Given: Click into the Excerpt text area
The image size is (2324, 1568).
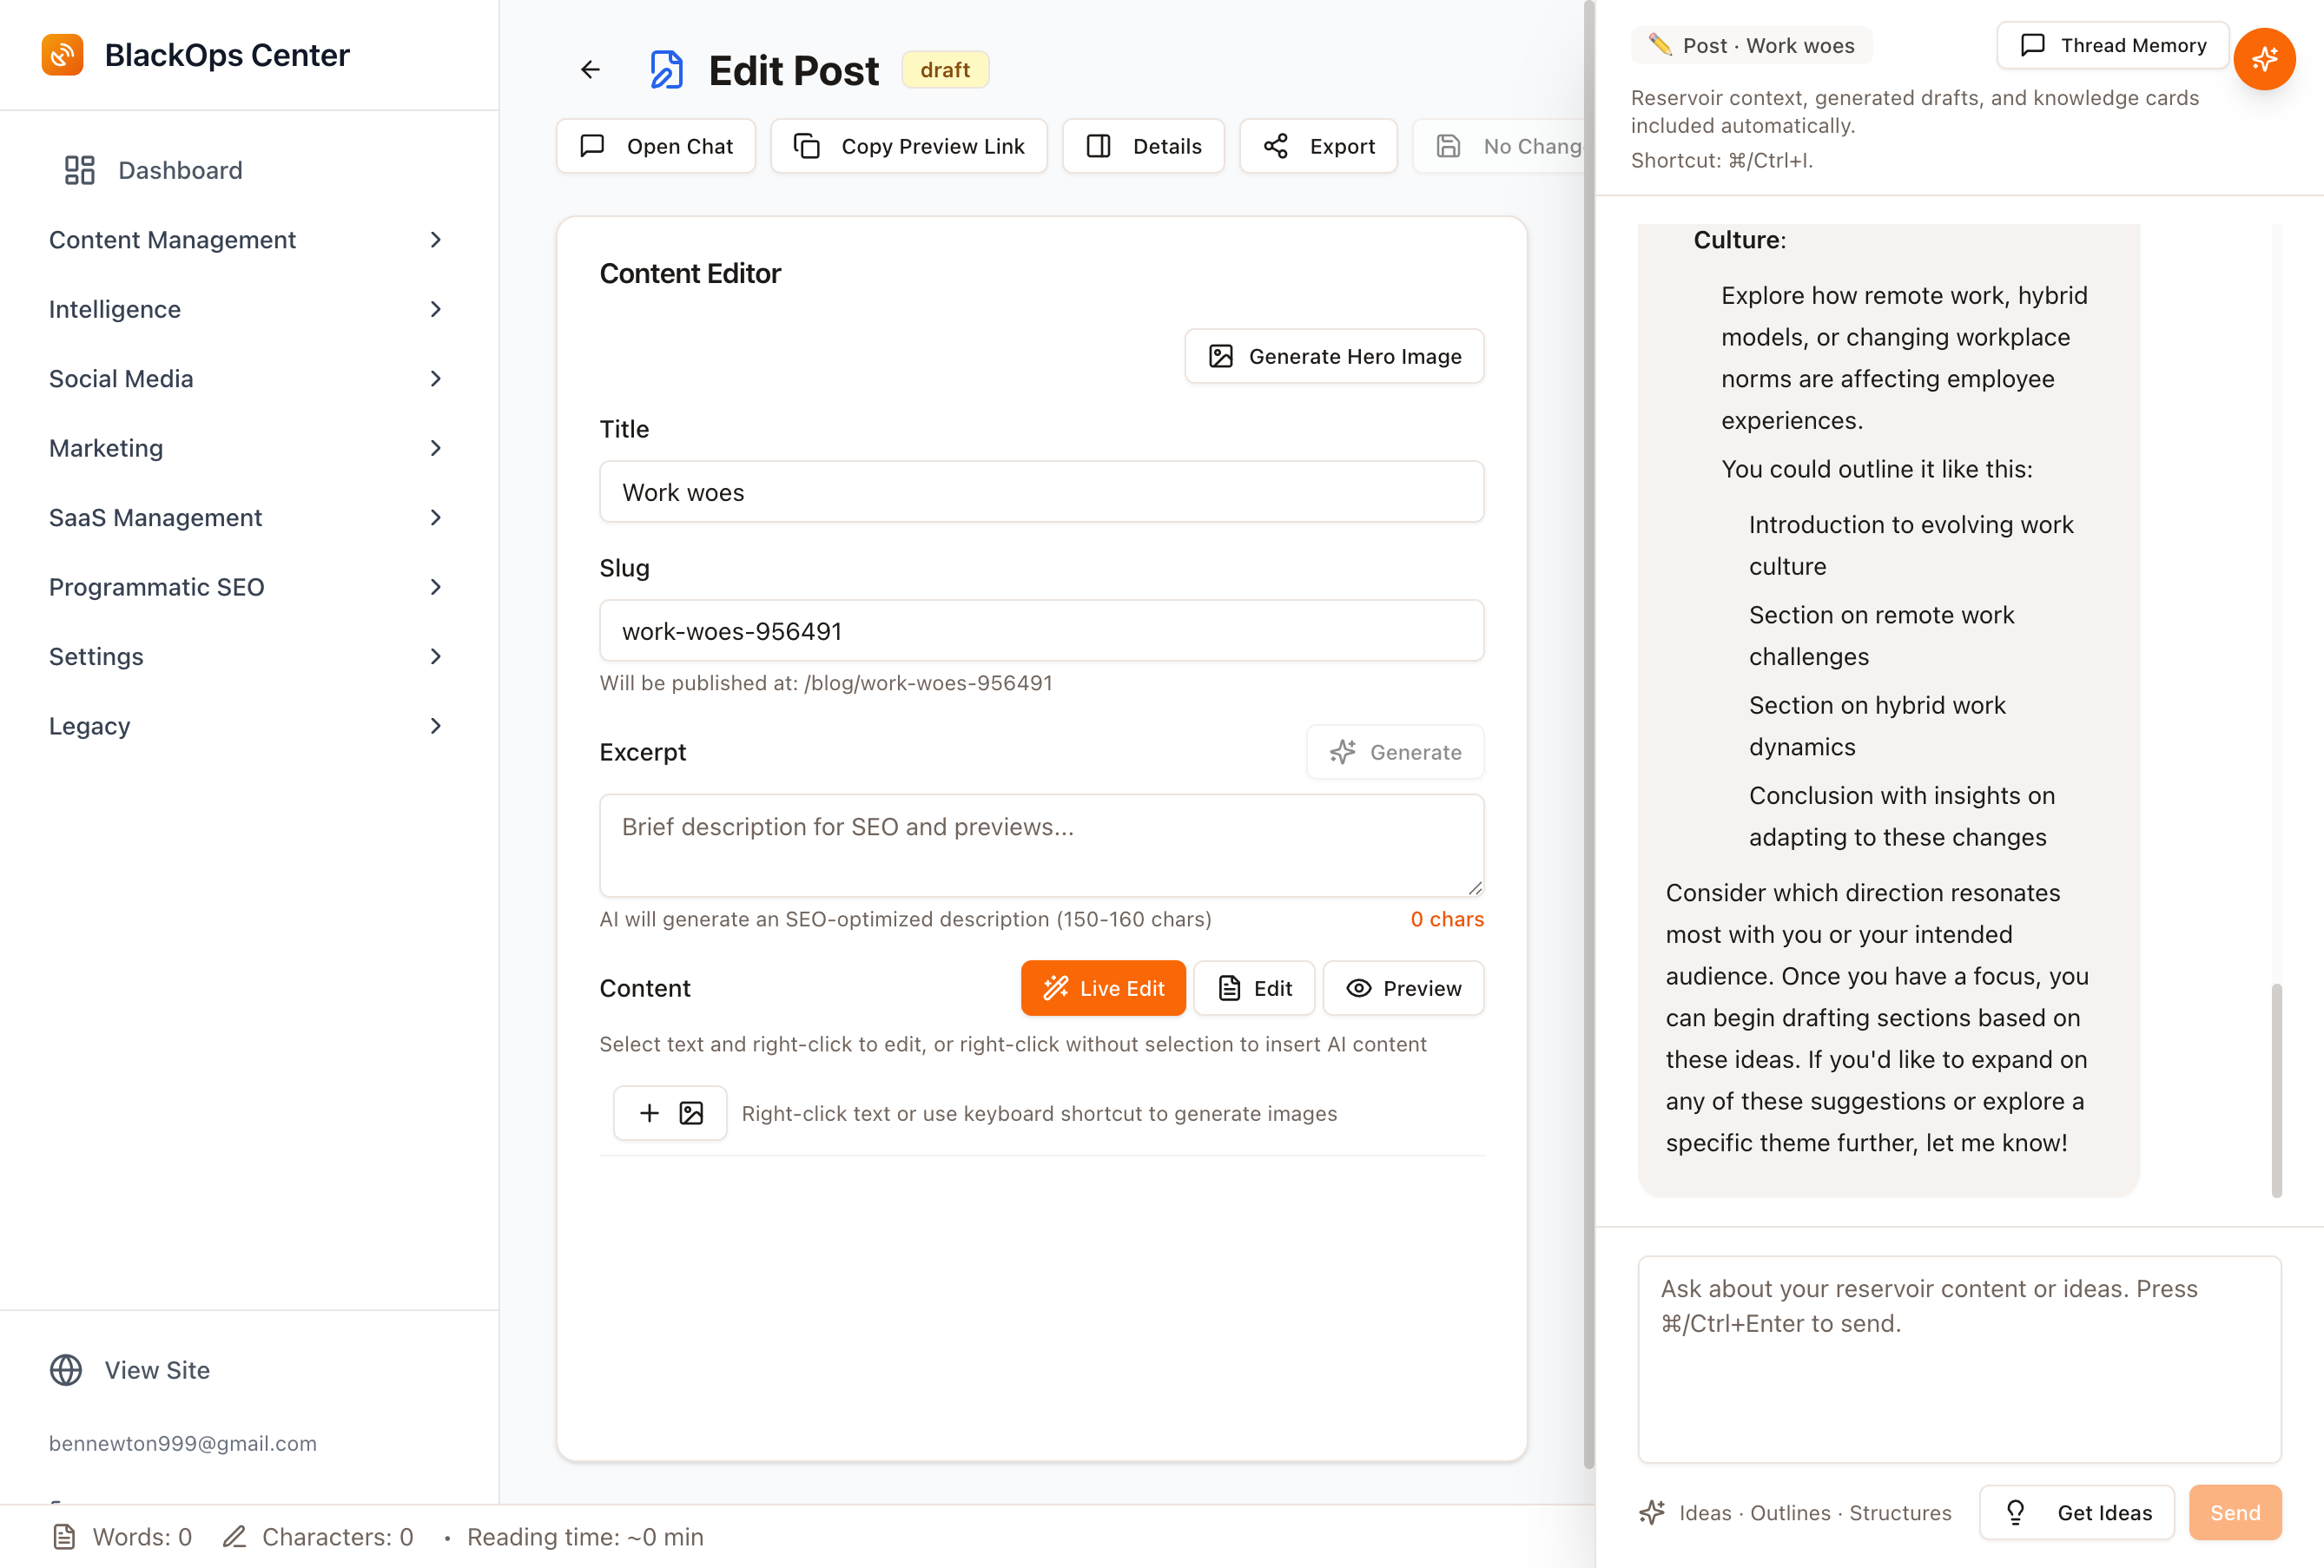Looking at the screenshot, I should 1041,846.
